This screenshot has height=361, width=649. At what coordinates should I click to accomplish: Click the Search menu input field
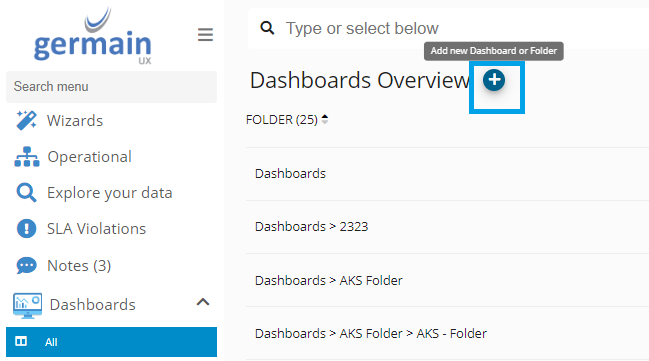coord(111,87)
